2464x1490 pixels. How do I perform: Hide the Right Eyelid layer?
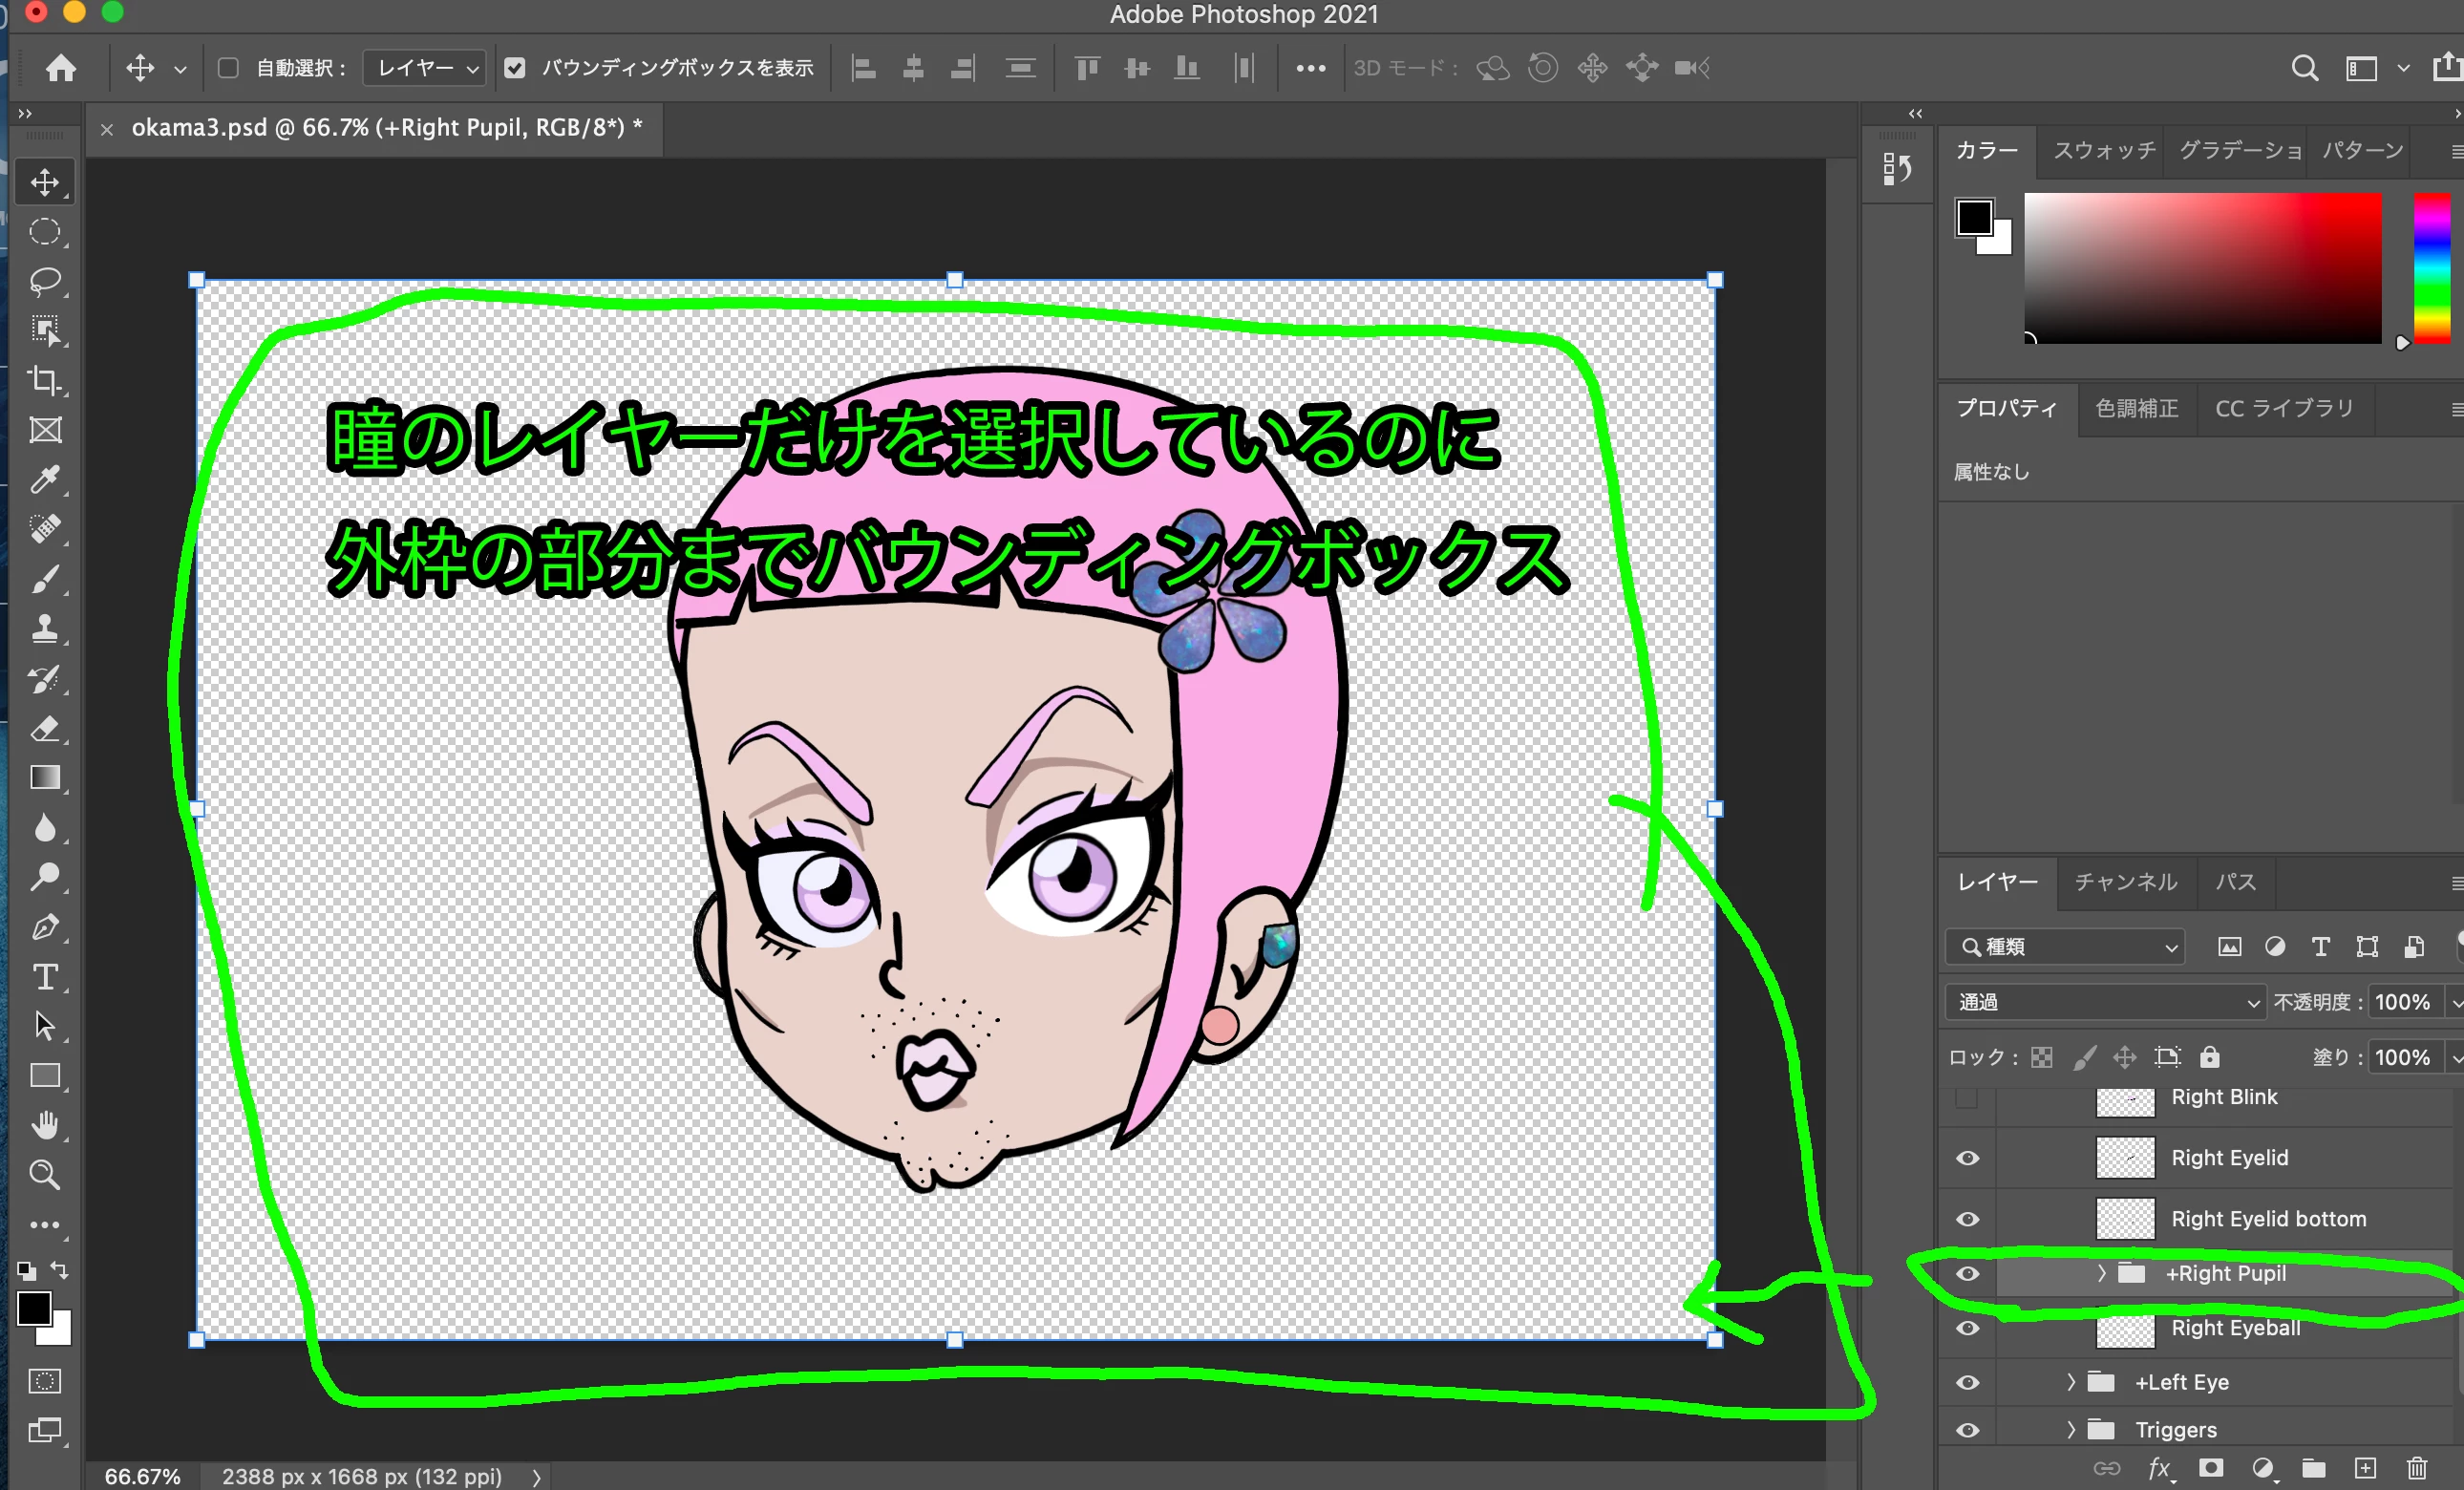(1967, 1158)
